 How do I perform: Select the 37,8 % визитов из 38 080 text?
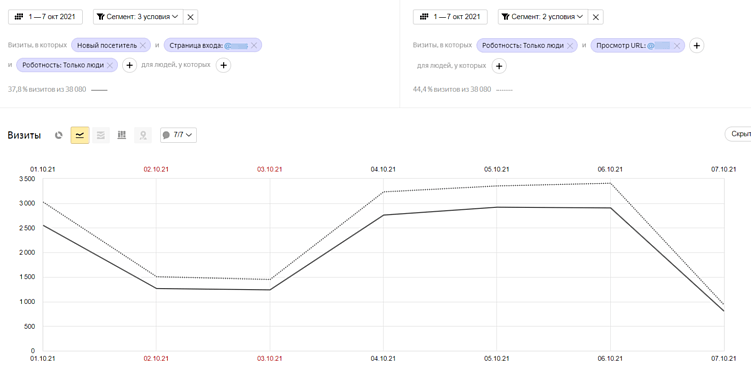tap(47, 89)
